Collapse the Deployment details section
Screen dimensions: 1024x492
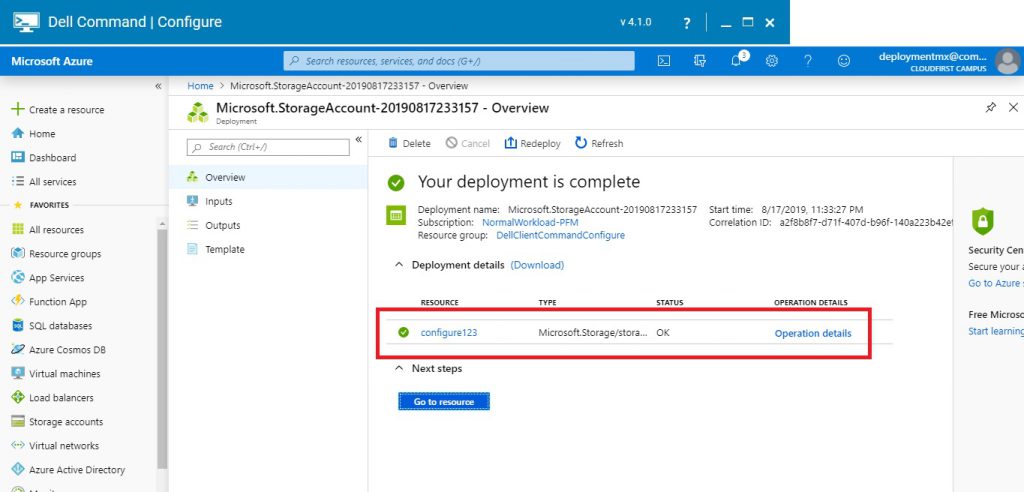point(400,265)
